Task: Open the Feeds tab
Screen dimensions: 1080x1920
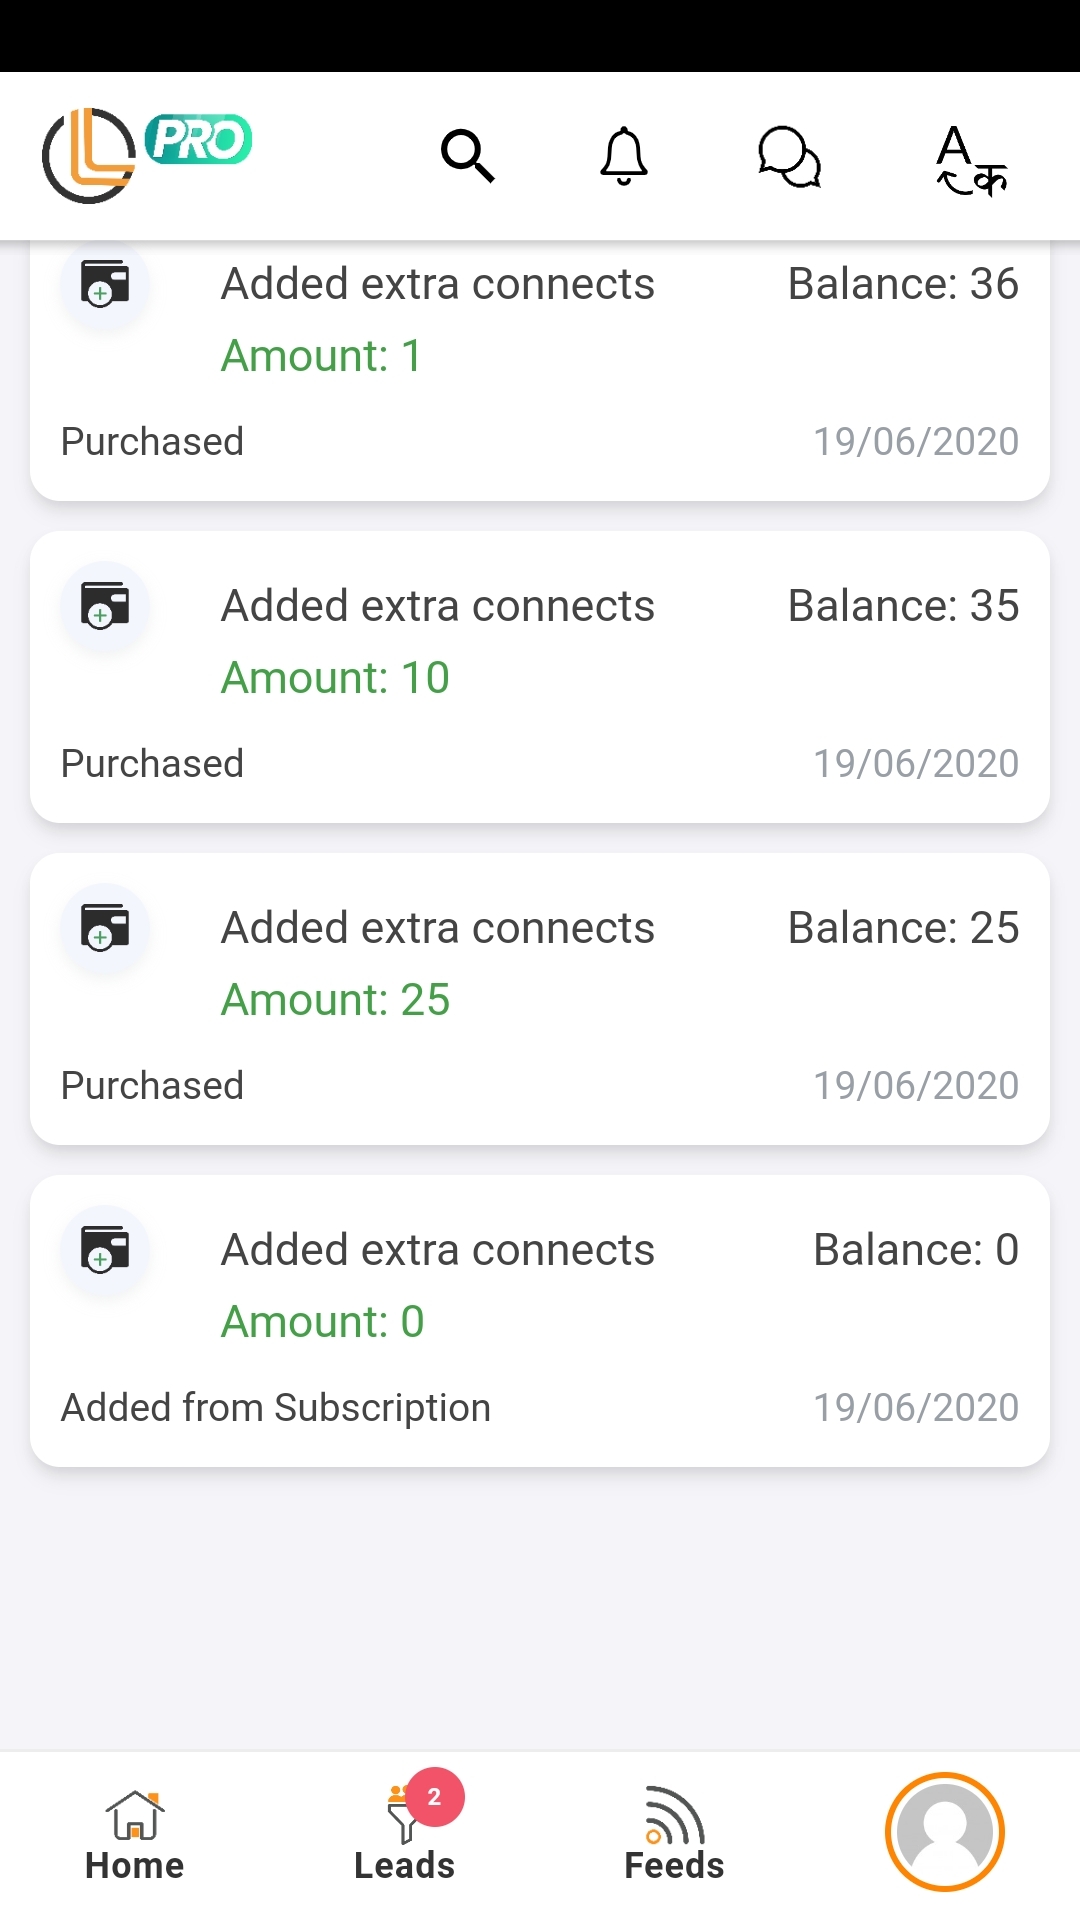Action: click(674, 1836)
